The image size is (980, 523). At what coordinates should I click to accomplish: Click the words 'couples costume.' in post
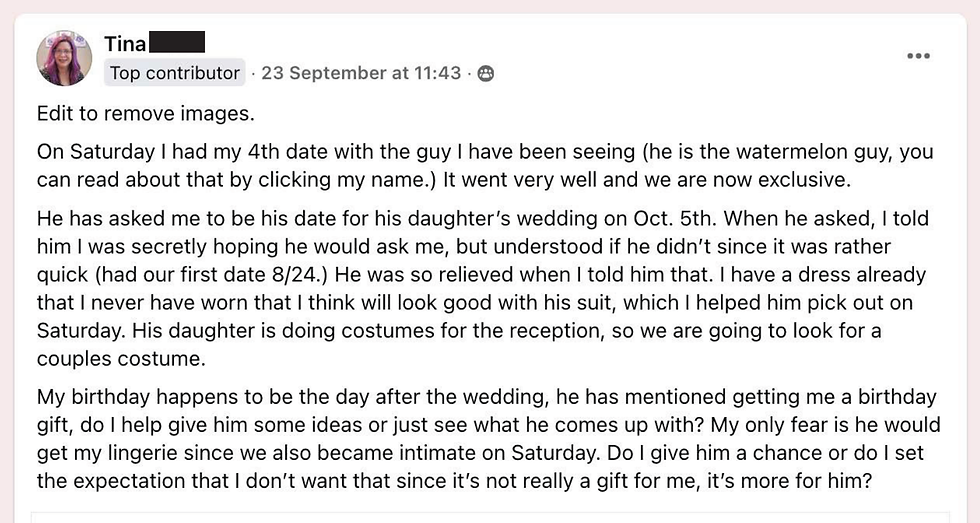click(x=121, y=359)
